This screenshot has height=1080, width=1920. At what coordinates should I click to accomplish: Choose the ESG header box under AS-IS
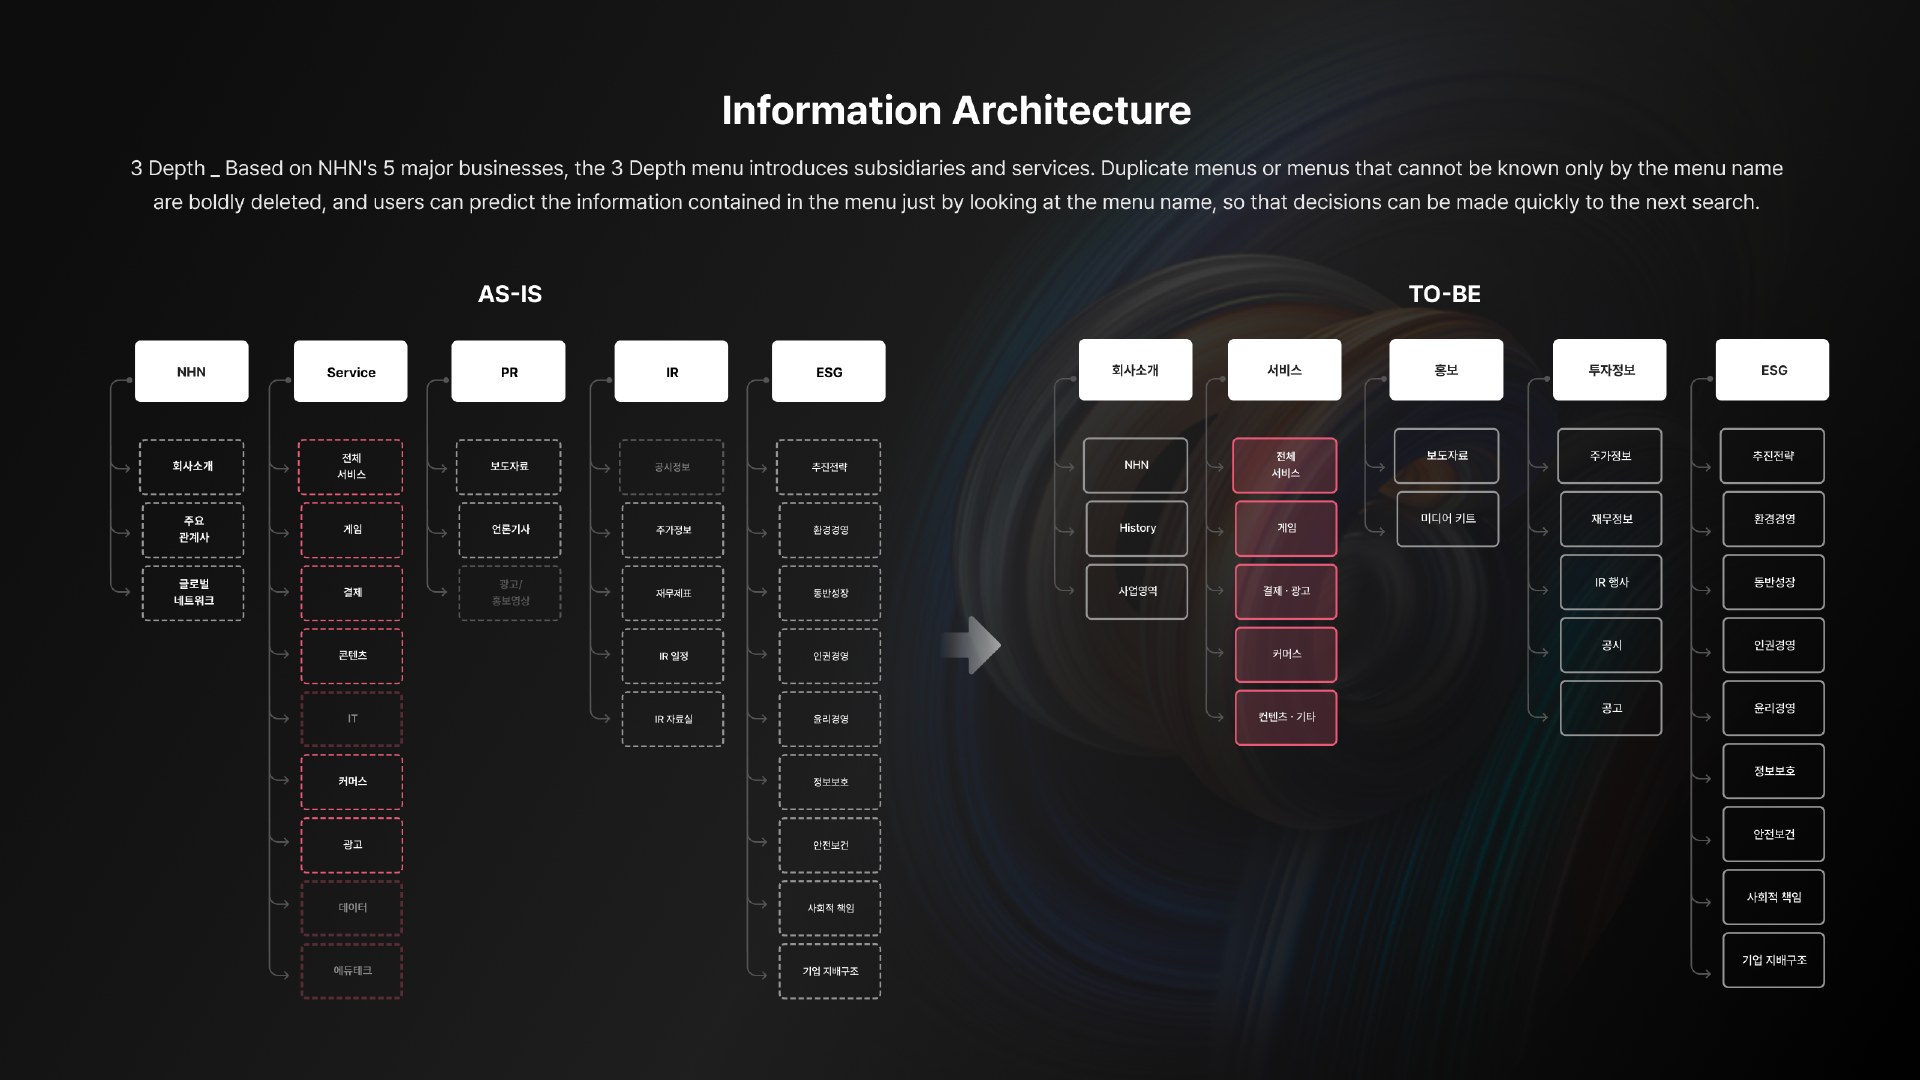[x=828, y=371]
